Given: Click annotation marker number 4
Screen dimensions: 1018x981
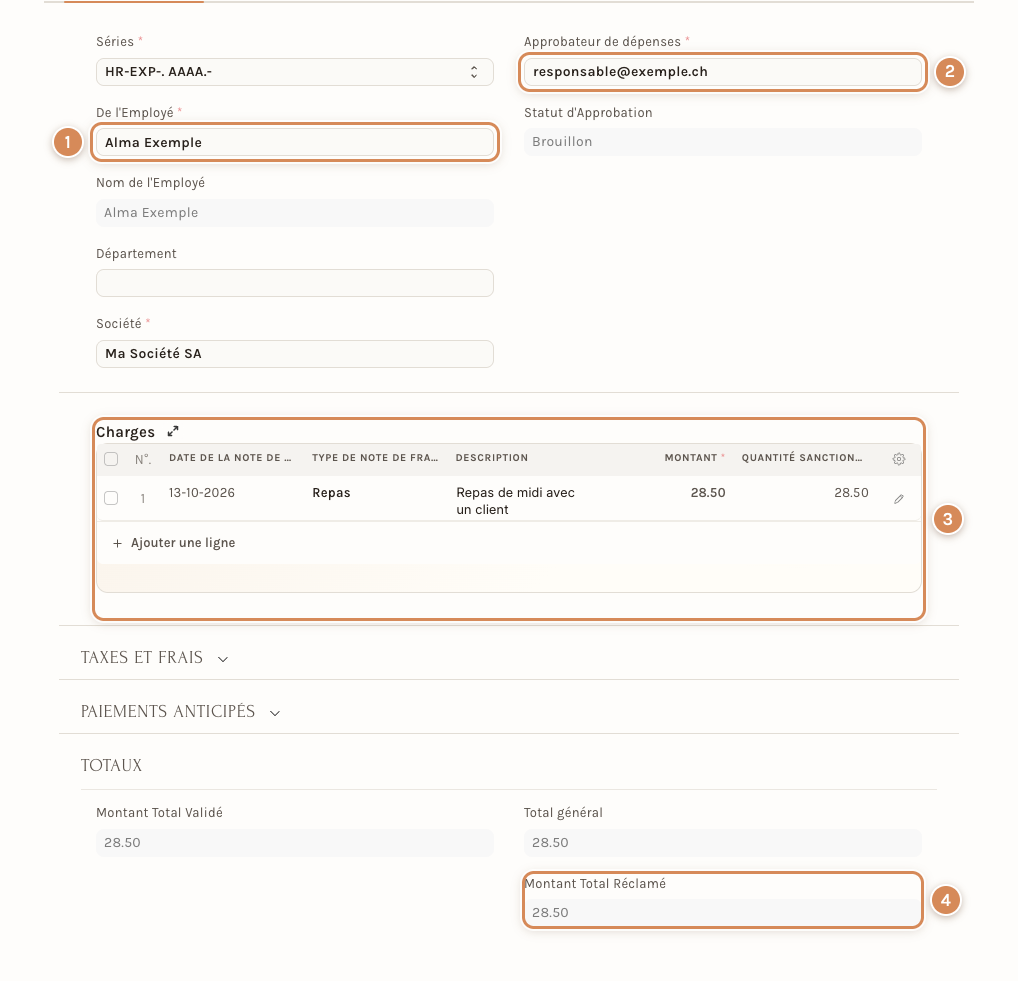Looking at the screenshot, I should point(945,900).
